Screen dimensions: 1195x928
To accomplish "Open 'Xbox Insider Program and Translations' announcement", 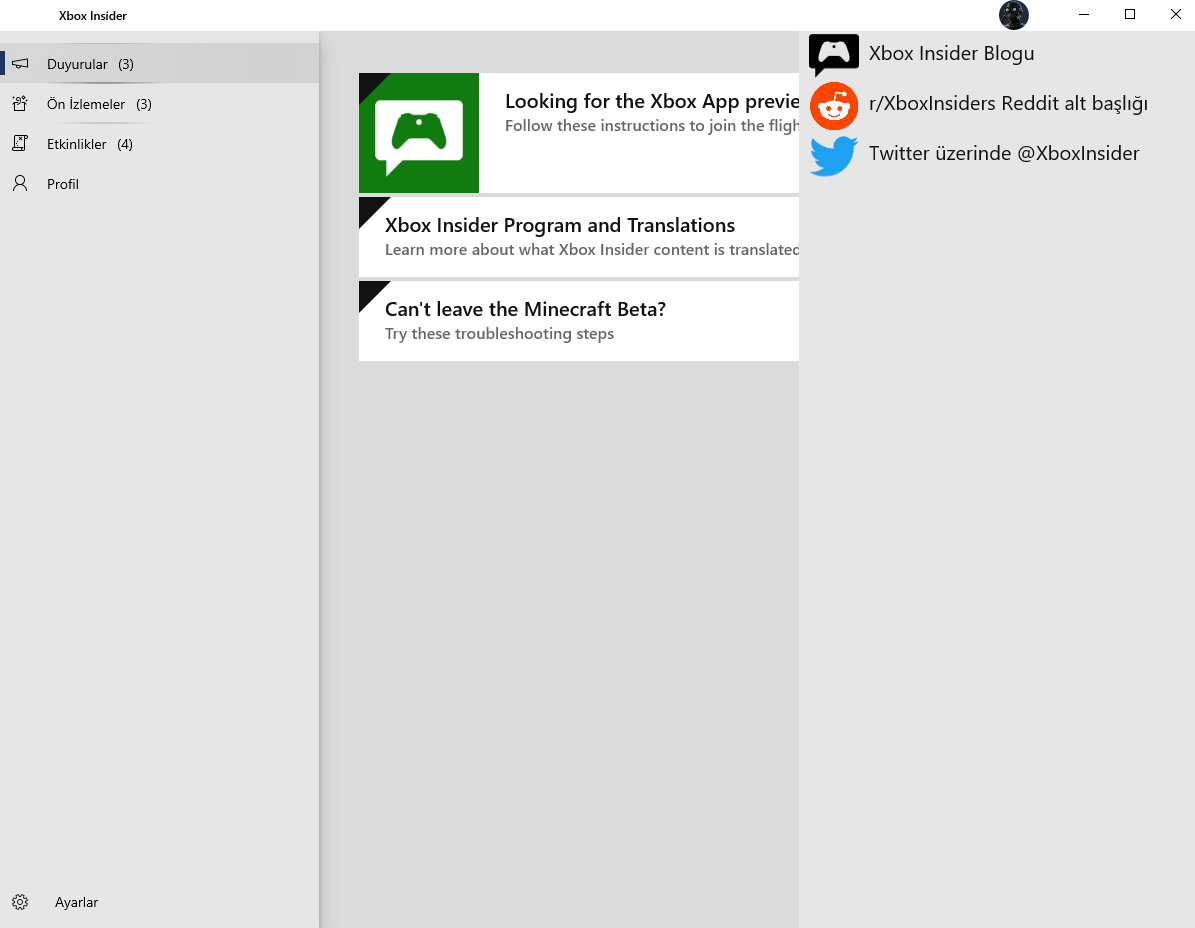I will pyautogui.click(x=578, y=237).
